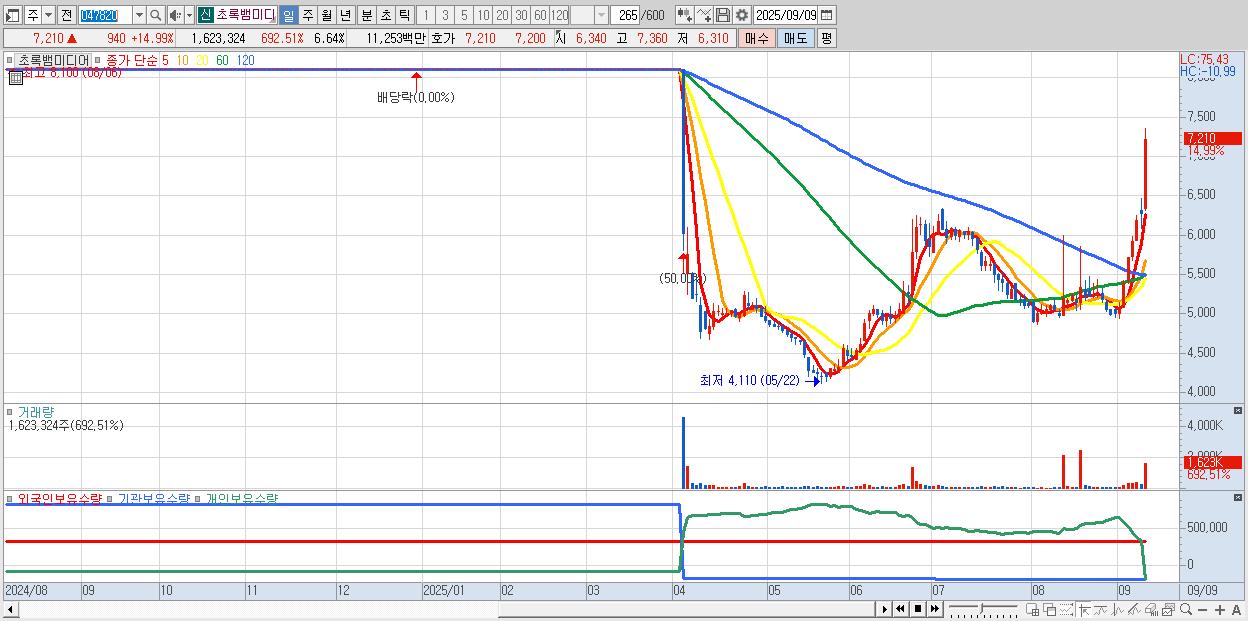The image size is (1248, 621).
Task: Click the 외국인보유수량 legend label
Action: [x=60, y=498]
